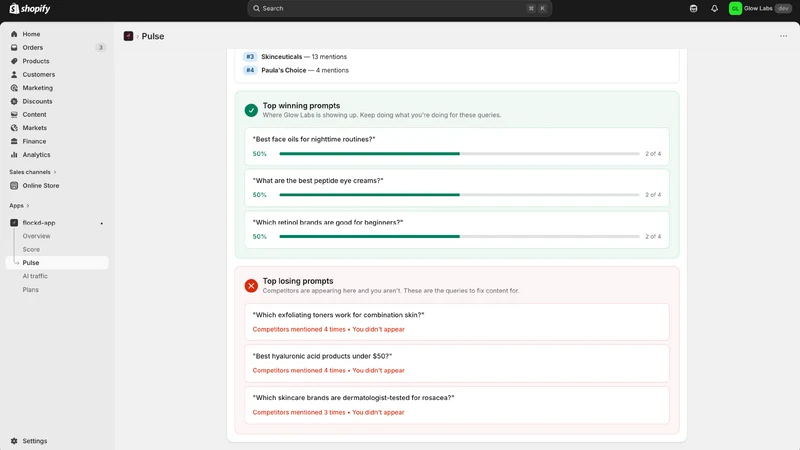The width and height of the screenshot is (800, 450).
Task: Open the Glow Labs account menu
Action: point(760,9)
